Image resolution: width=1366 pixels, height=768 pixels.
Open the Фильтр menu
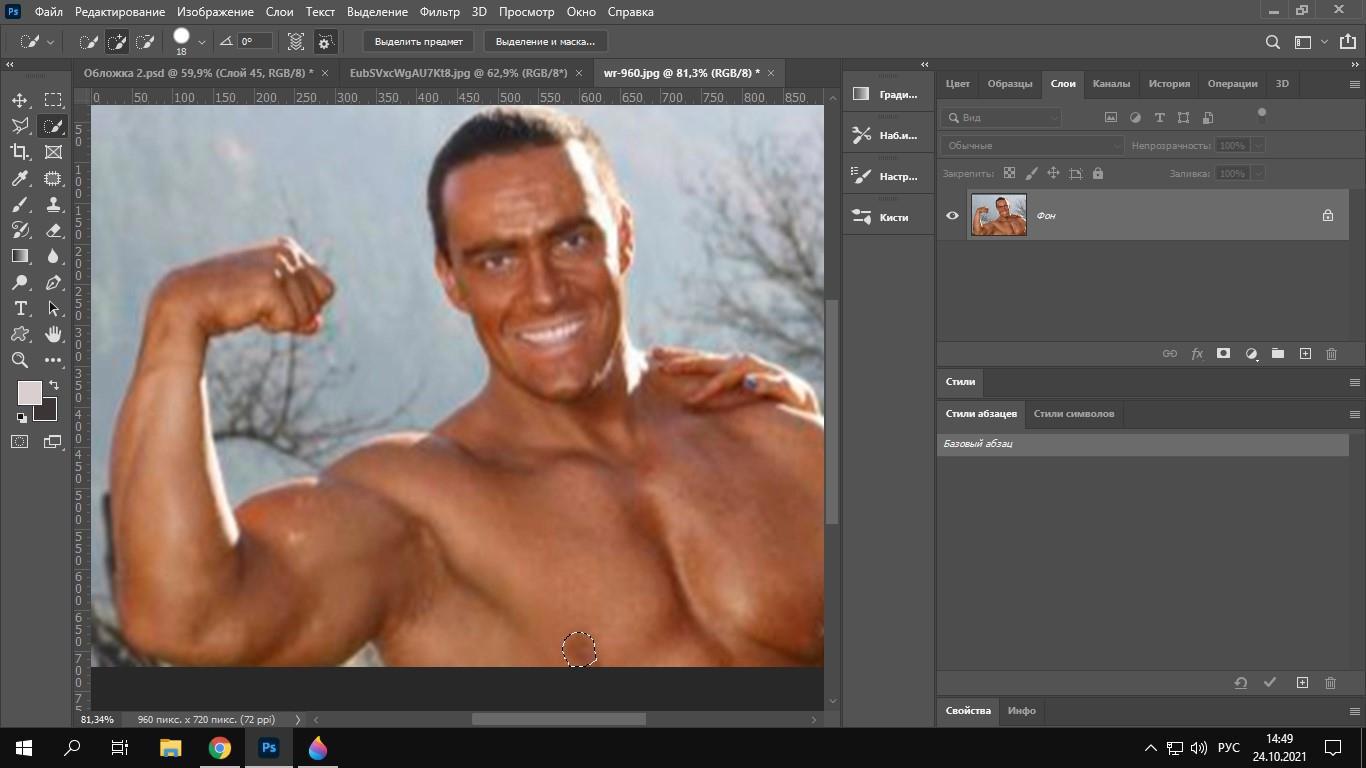point(440,12)
